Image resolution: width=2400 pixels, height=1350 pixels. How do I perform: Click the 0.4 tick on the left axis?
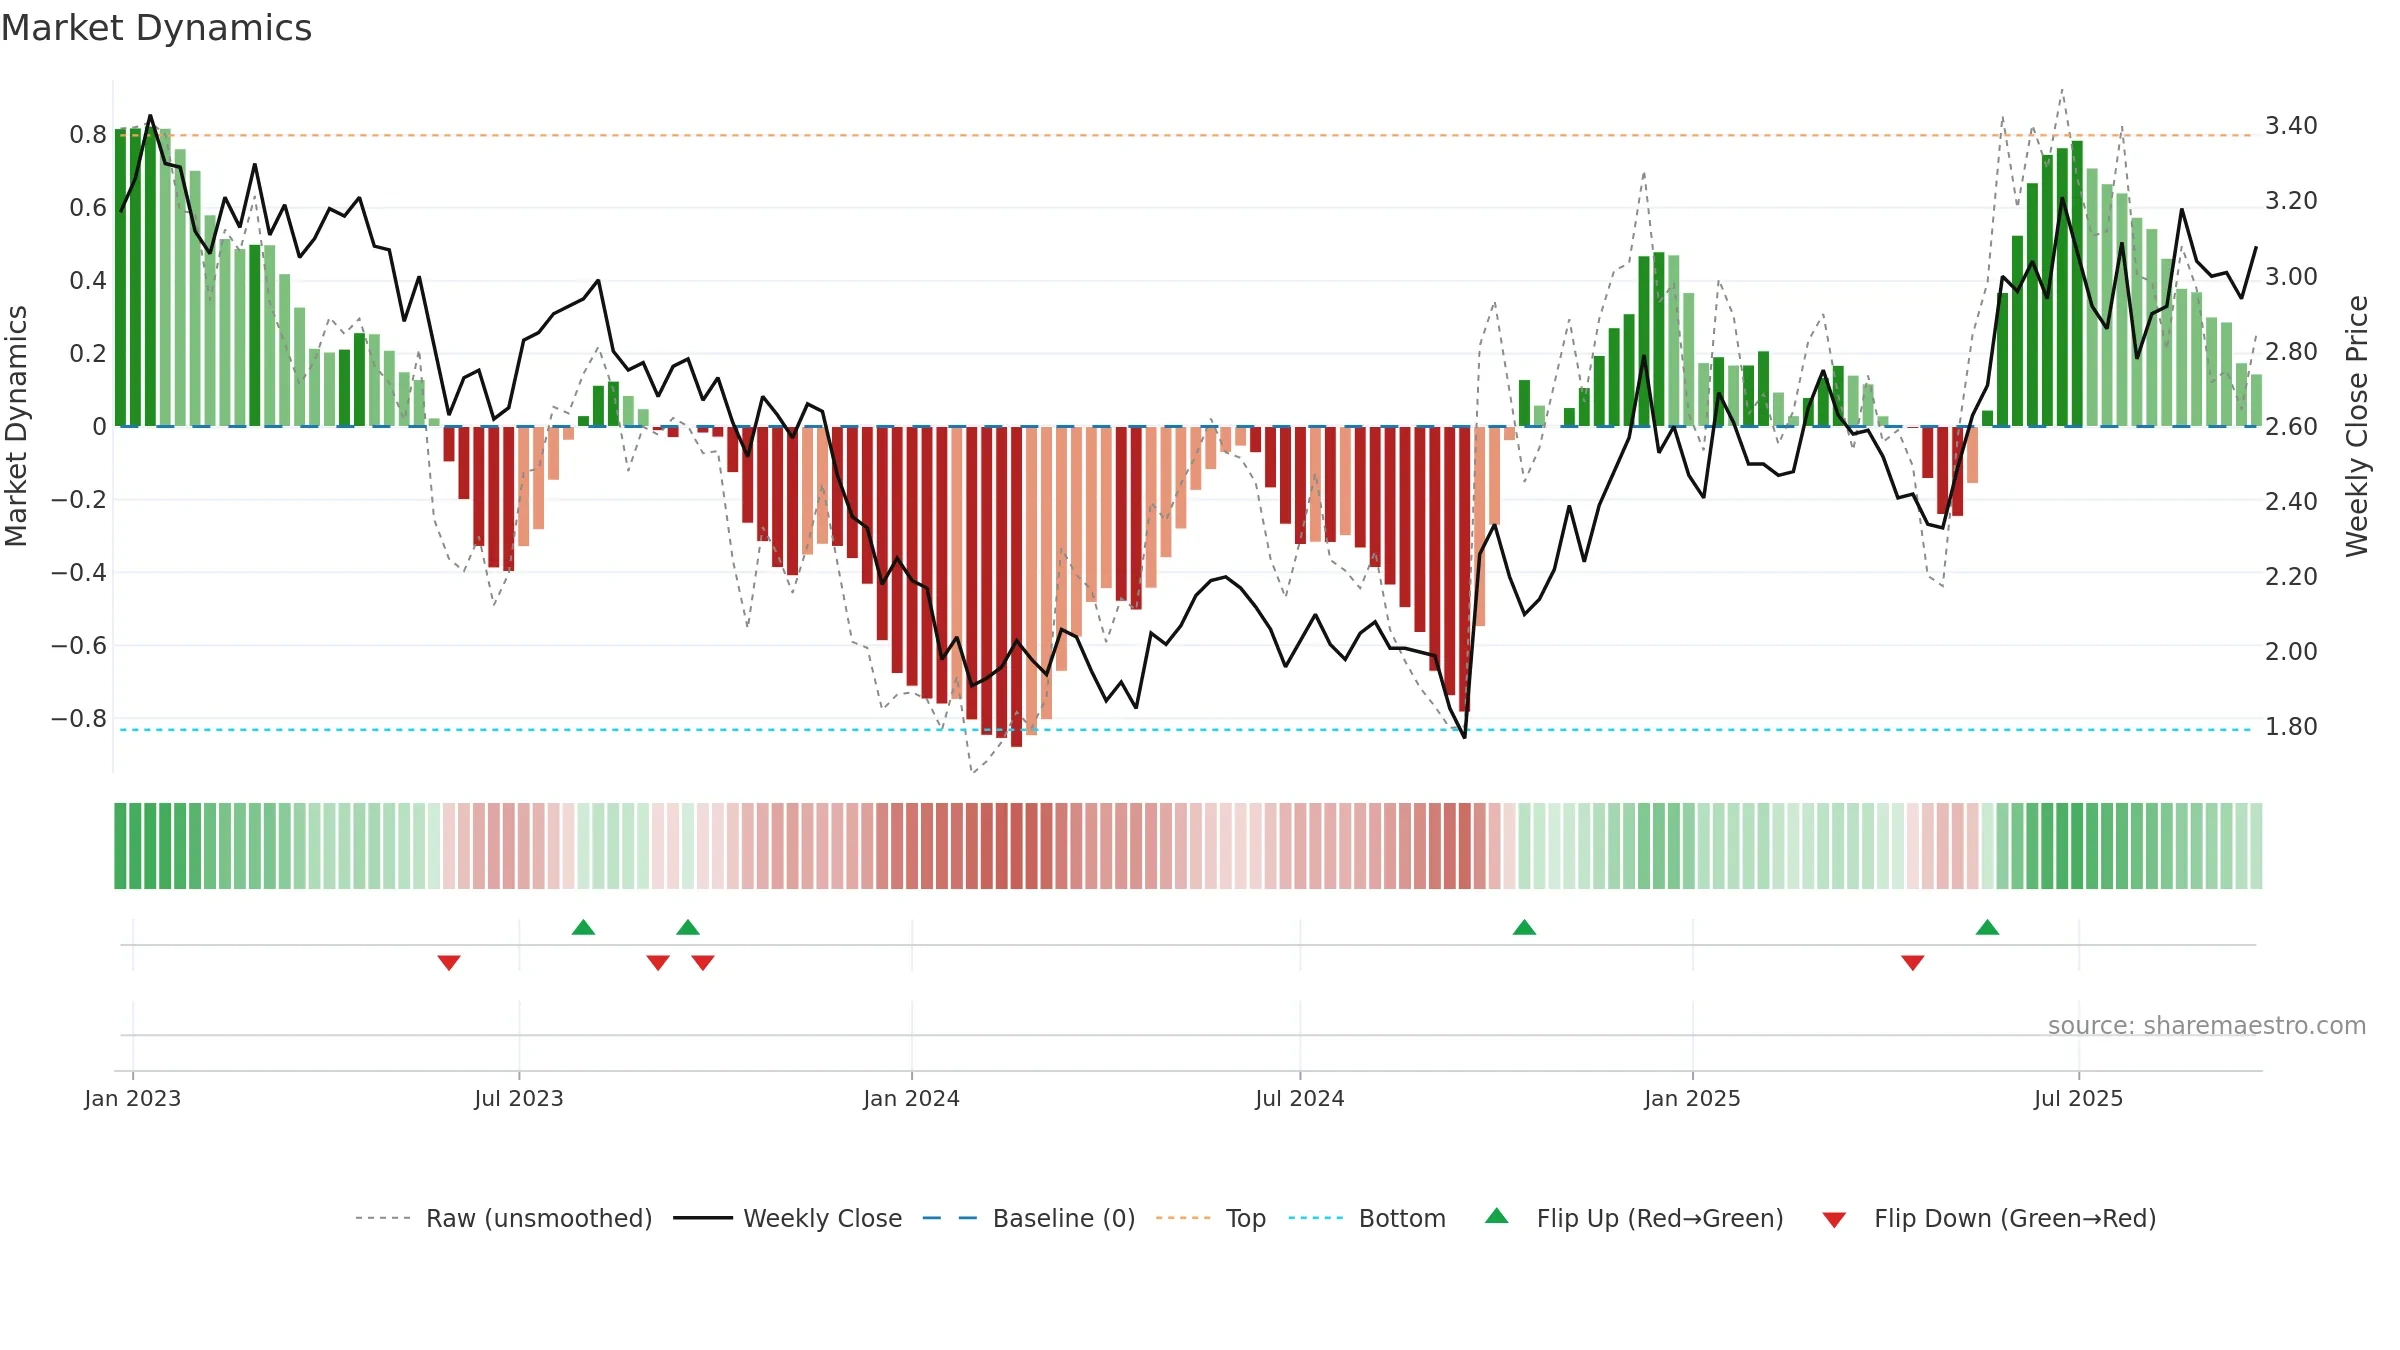tap(88, 281)
